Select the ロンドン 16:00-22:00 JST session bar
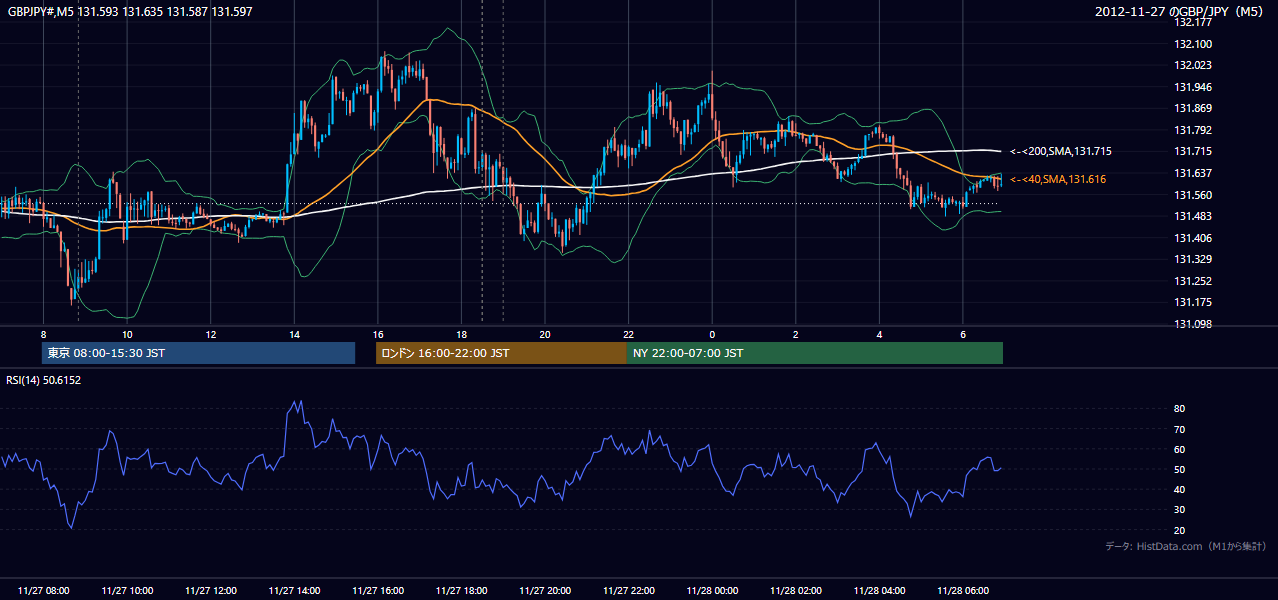Image resolution: width=1278 pixels, height=600 pixels. [501, 353]
